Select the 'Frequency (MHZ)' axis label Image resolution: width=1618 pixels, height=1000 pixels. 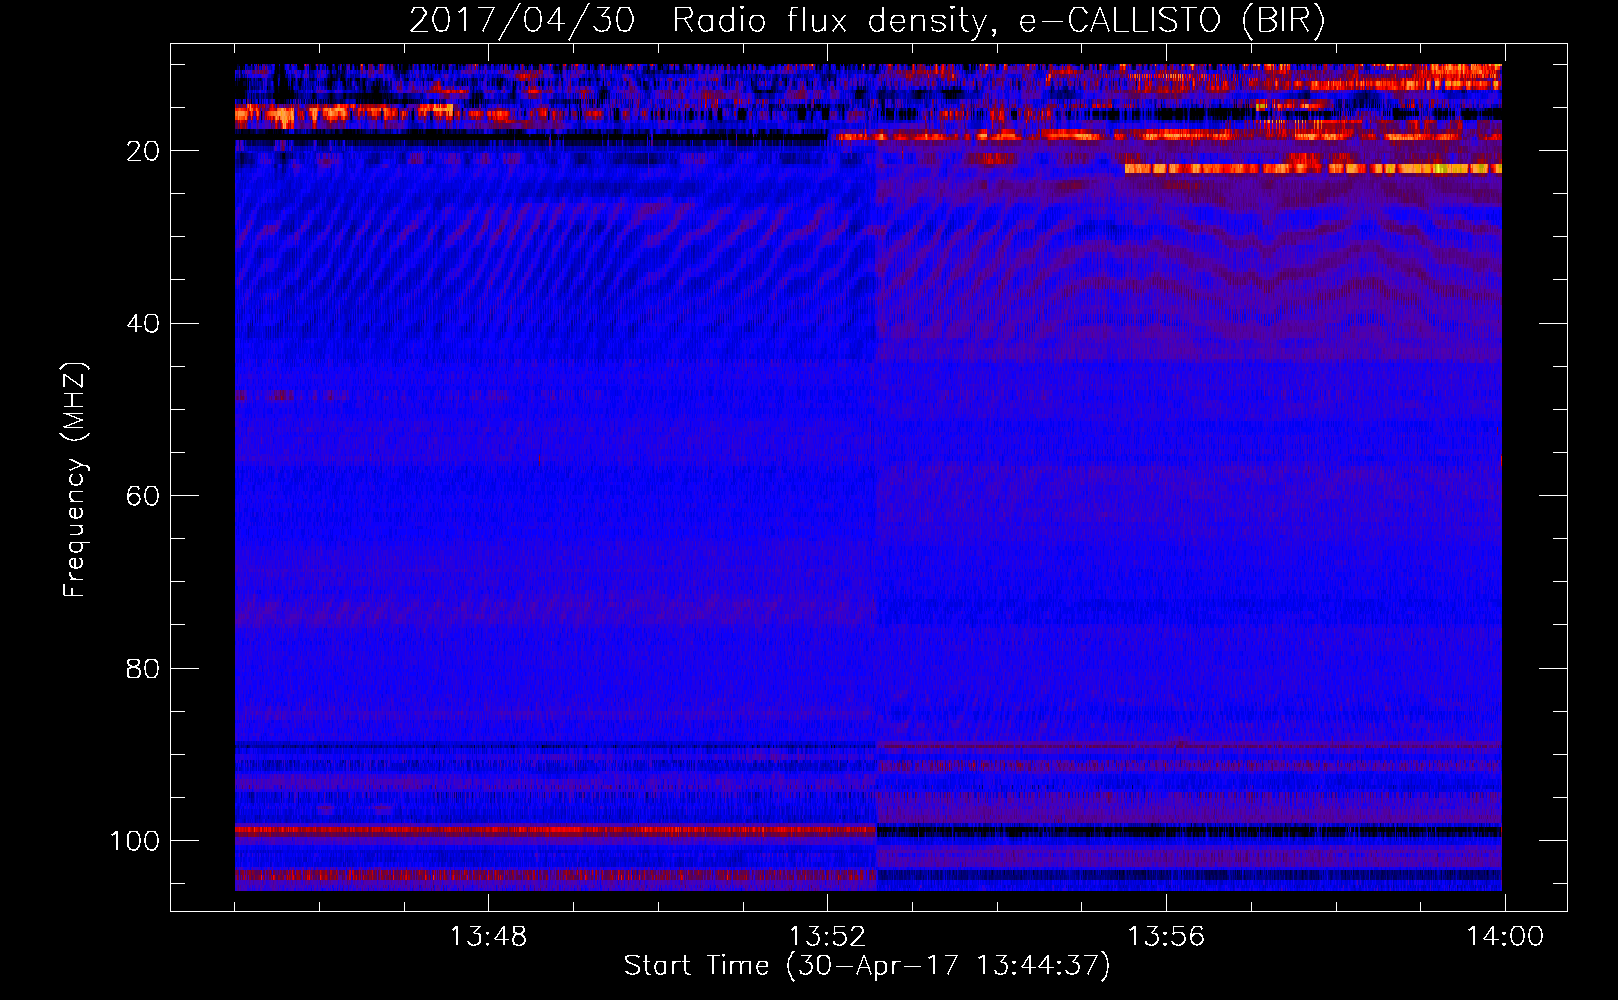[75, 480]
